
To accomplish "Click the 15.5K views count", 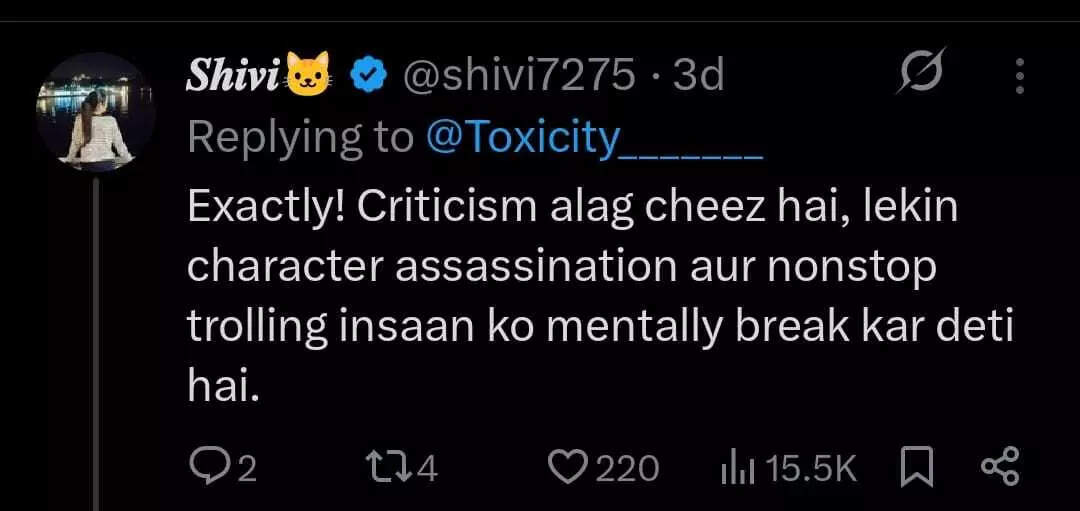I will tap(812, 468).
